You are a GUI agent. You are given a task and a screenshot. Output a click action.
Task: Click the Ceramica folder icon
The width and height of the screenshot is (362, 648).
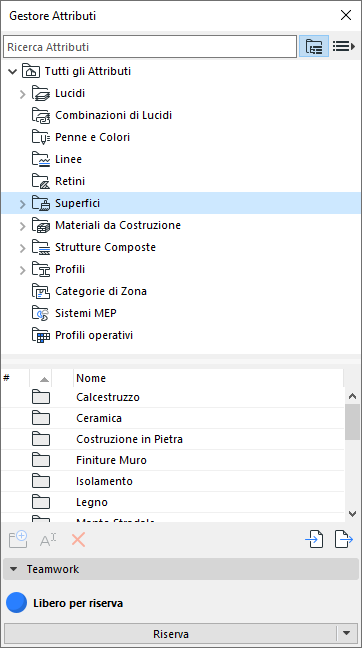(41, 418)
